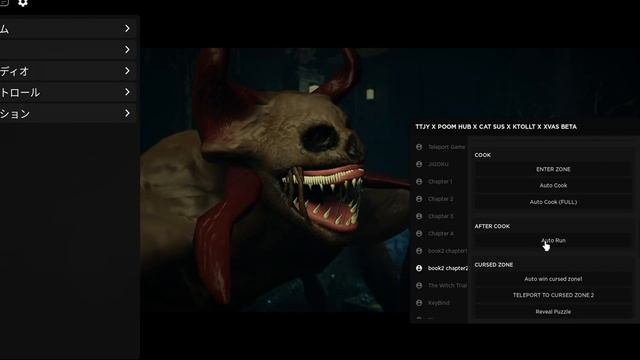Click the horned monster game view
640x360 pixels.
click(x=276, y=180)
